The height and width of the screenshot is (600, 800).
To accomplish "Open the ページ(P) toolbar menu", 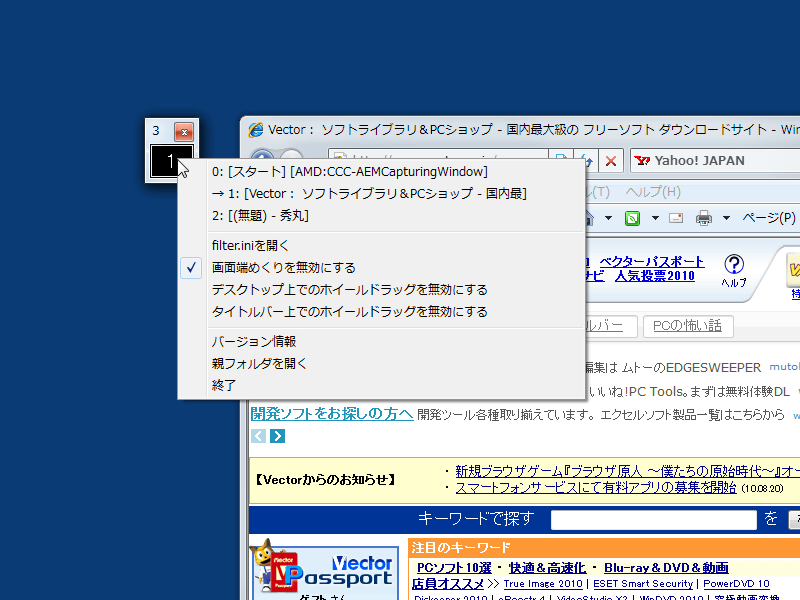I will (769, 218).
